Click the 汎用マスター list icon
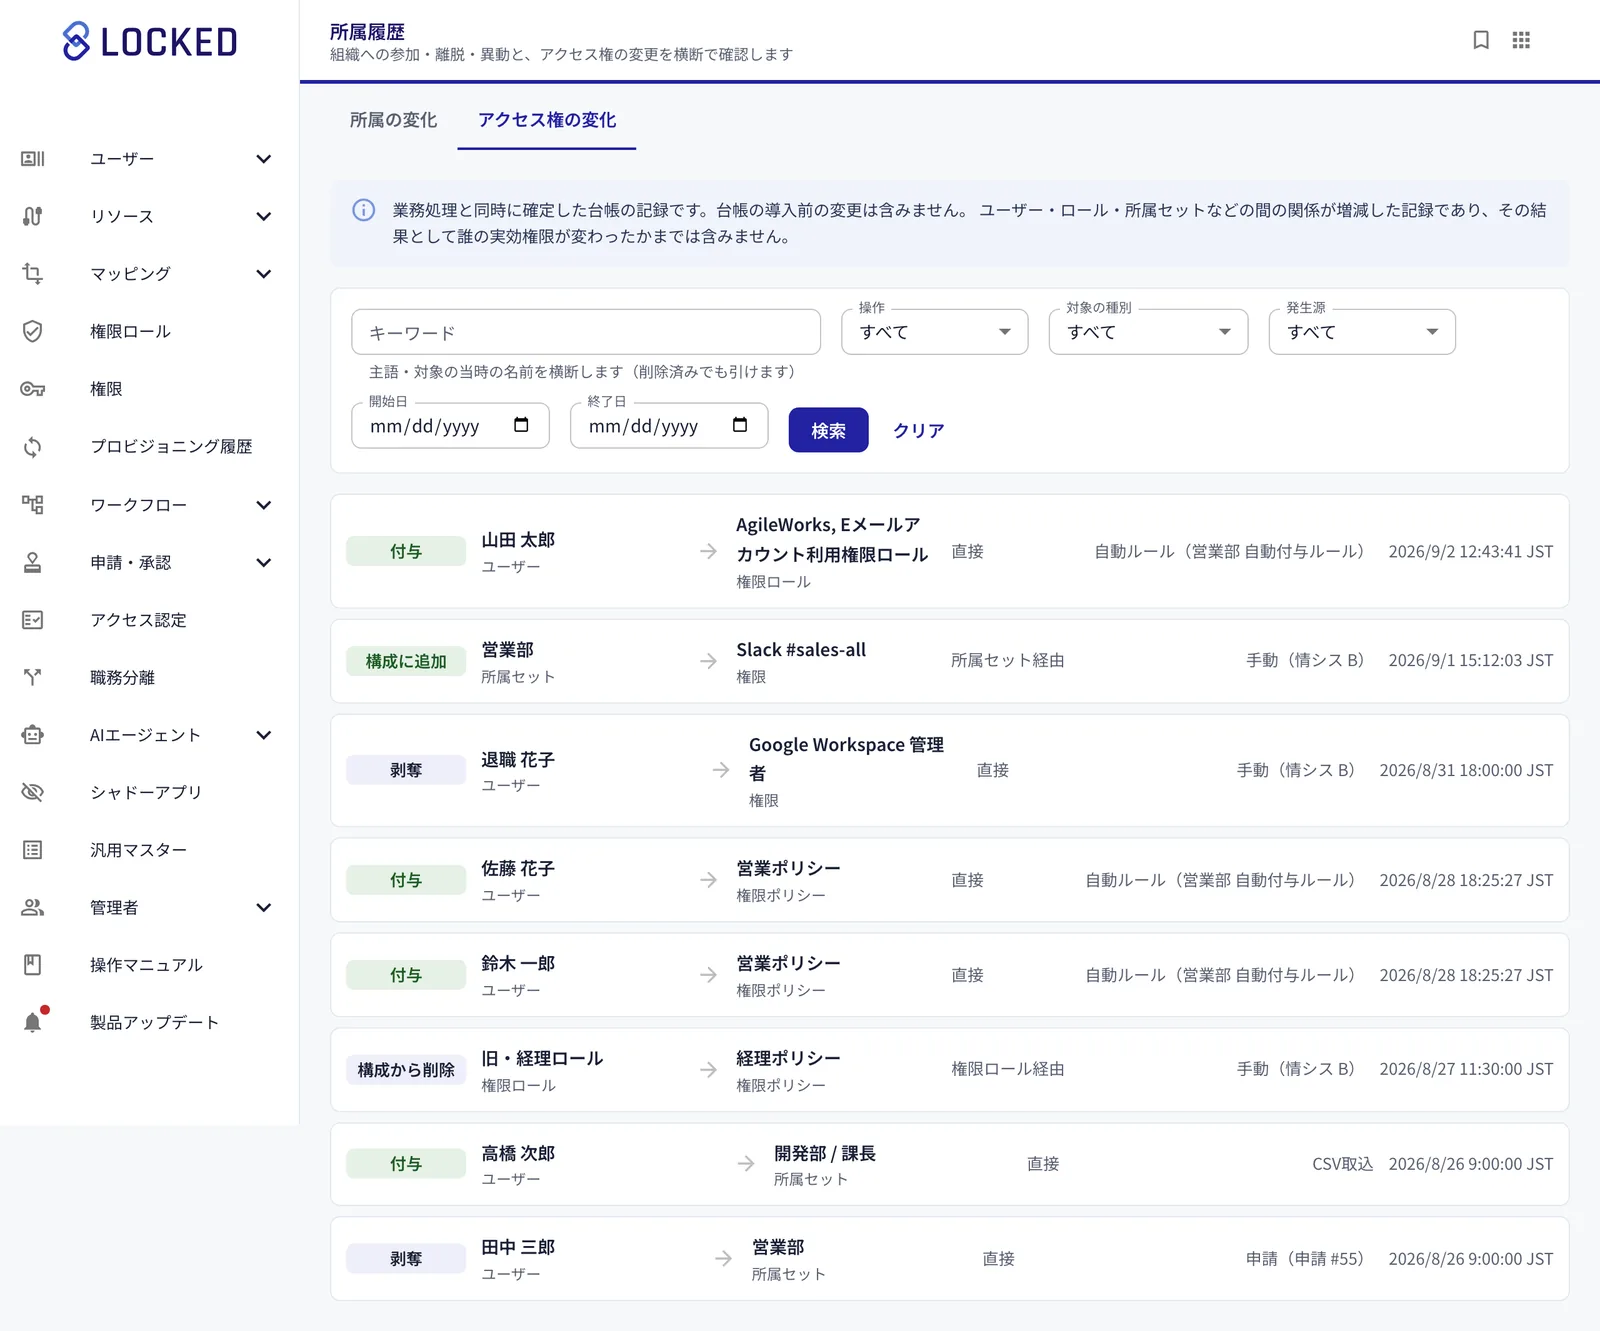1600x1331 pixels. (x=33, y=850)
